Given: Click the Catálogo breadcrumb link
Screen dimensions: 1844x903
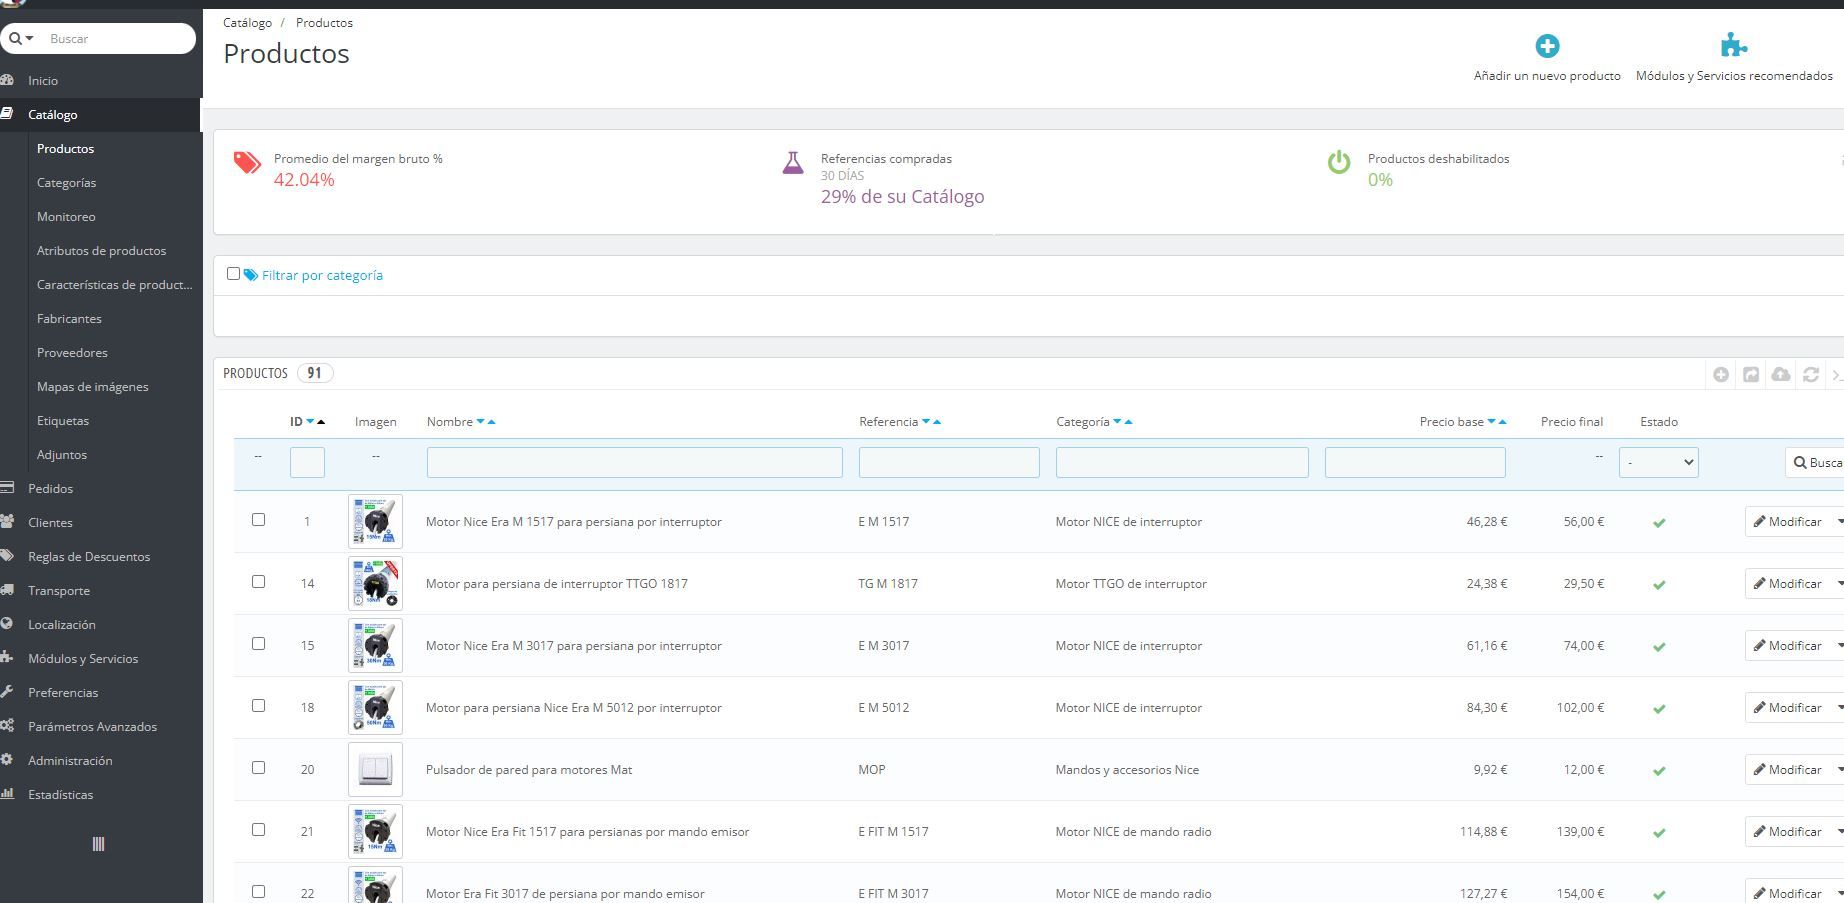Looking at the screenshot, I should pyautogui.click(x=247, y=22).
